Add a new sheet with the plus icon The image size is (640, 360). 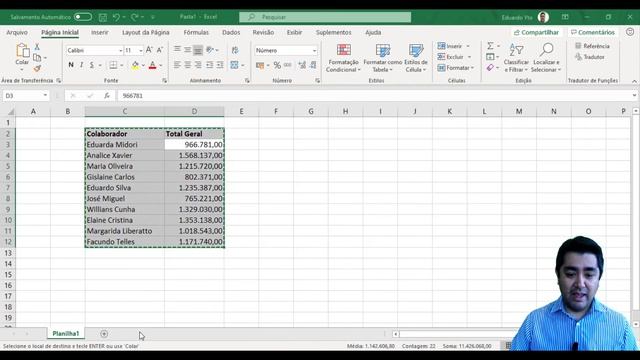104,334
